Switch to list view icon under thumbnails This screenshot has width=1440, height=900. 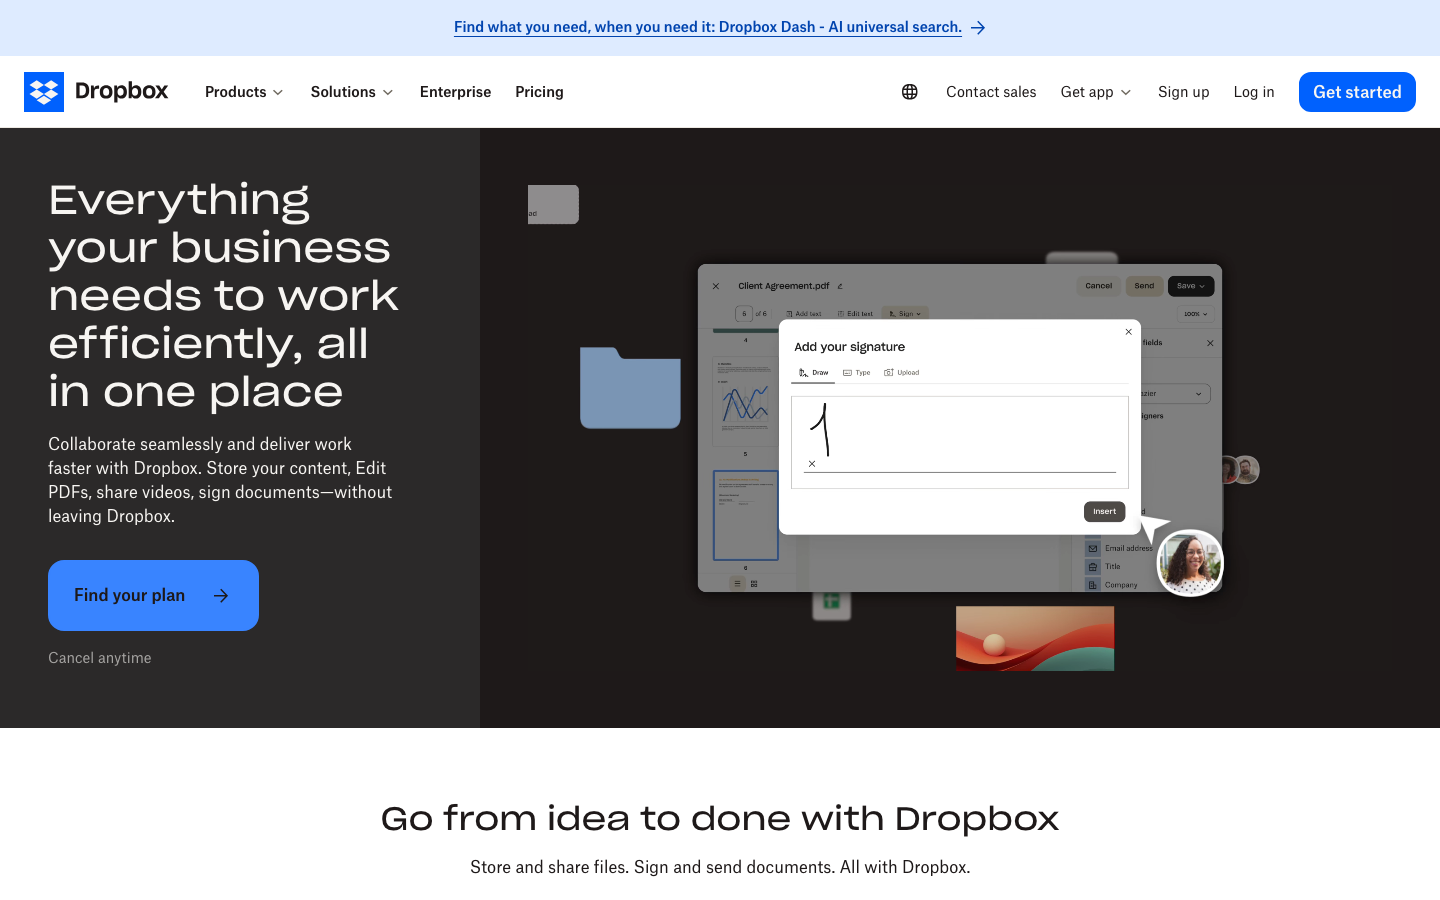[x=738, y=583]
